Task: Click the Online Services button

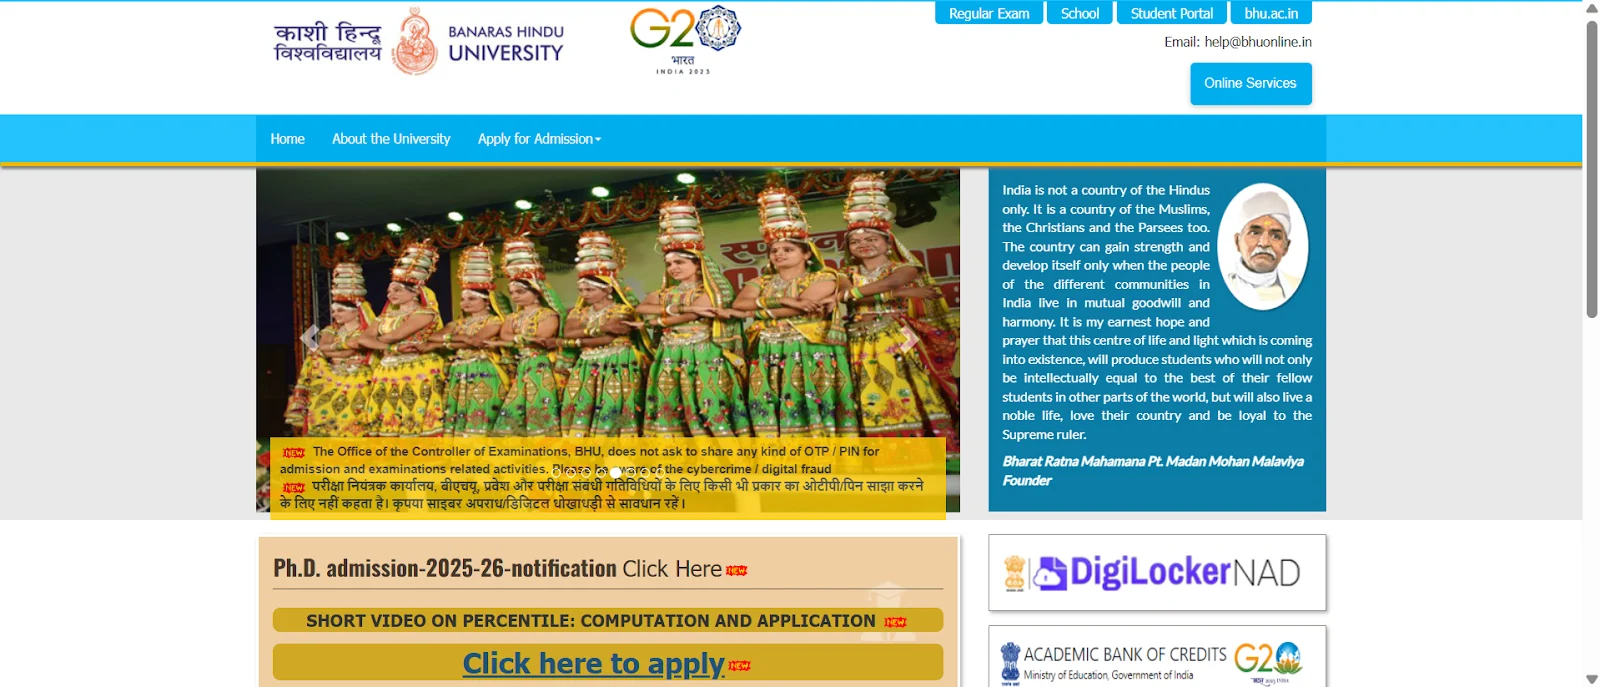Action: pyautogui.click(x=1250, y=84)
